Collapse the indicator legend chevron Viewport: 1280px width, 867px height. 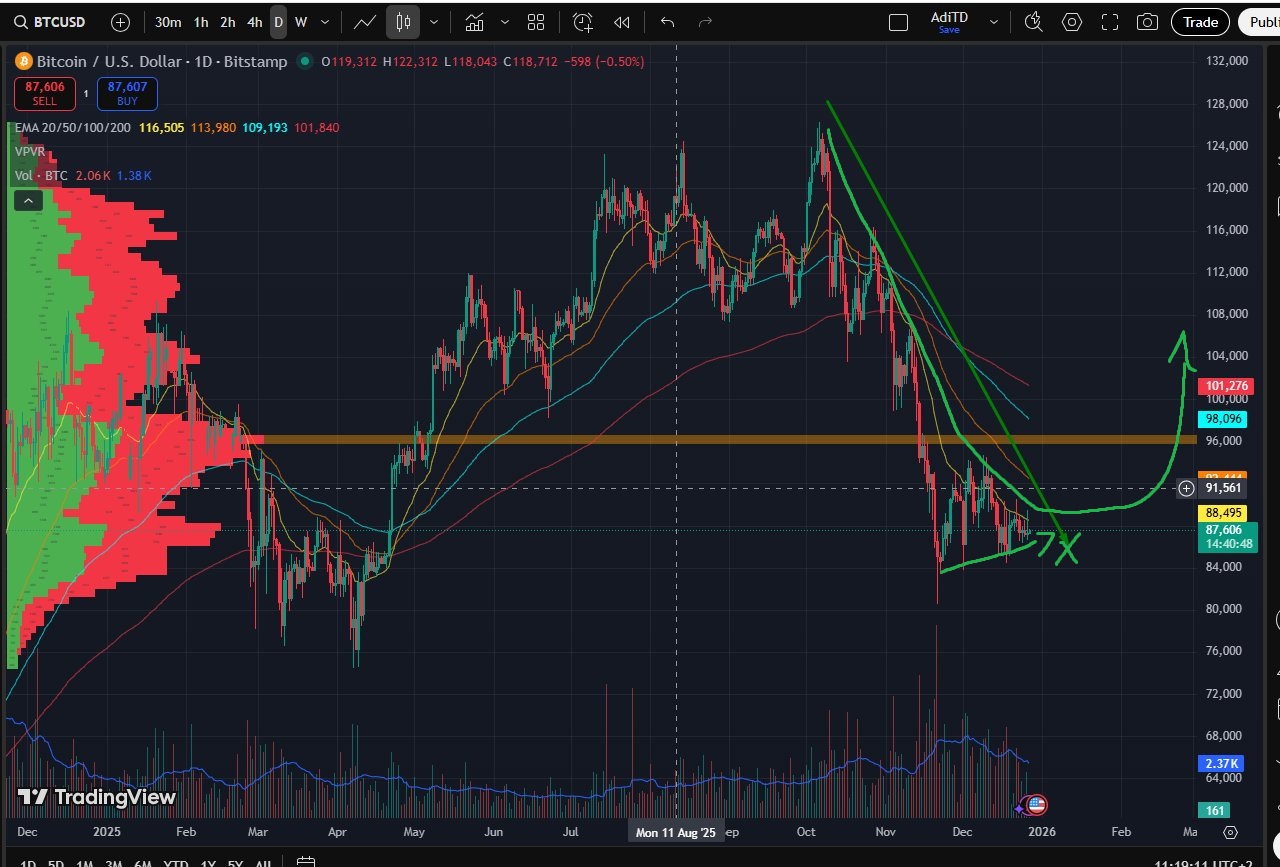tap(27, 201)
